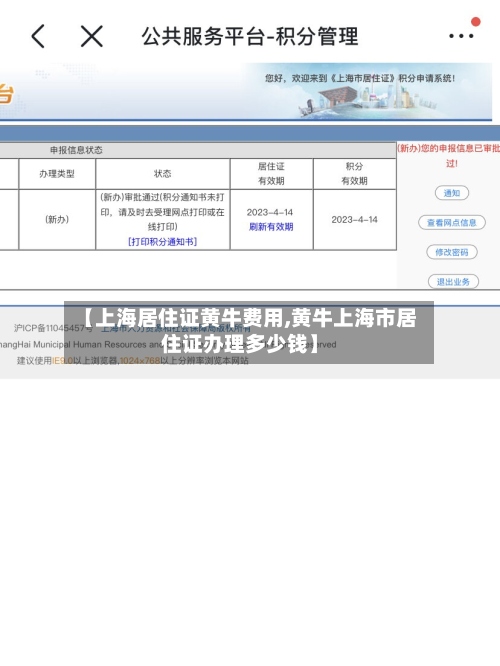Click the 居住证有效期 column header

[x=271, y=174]
